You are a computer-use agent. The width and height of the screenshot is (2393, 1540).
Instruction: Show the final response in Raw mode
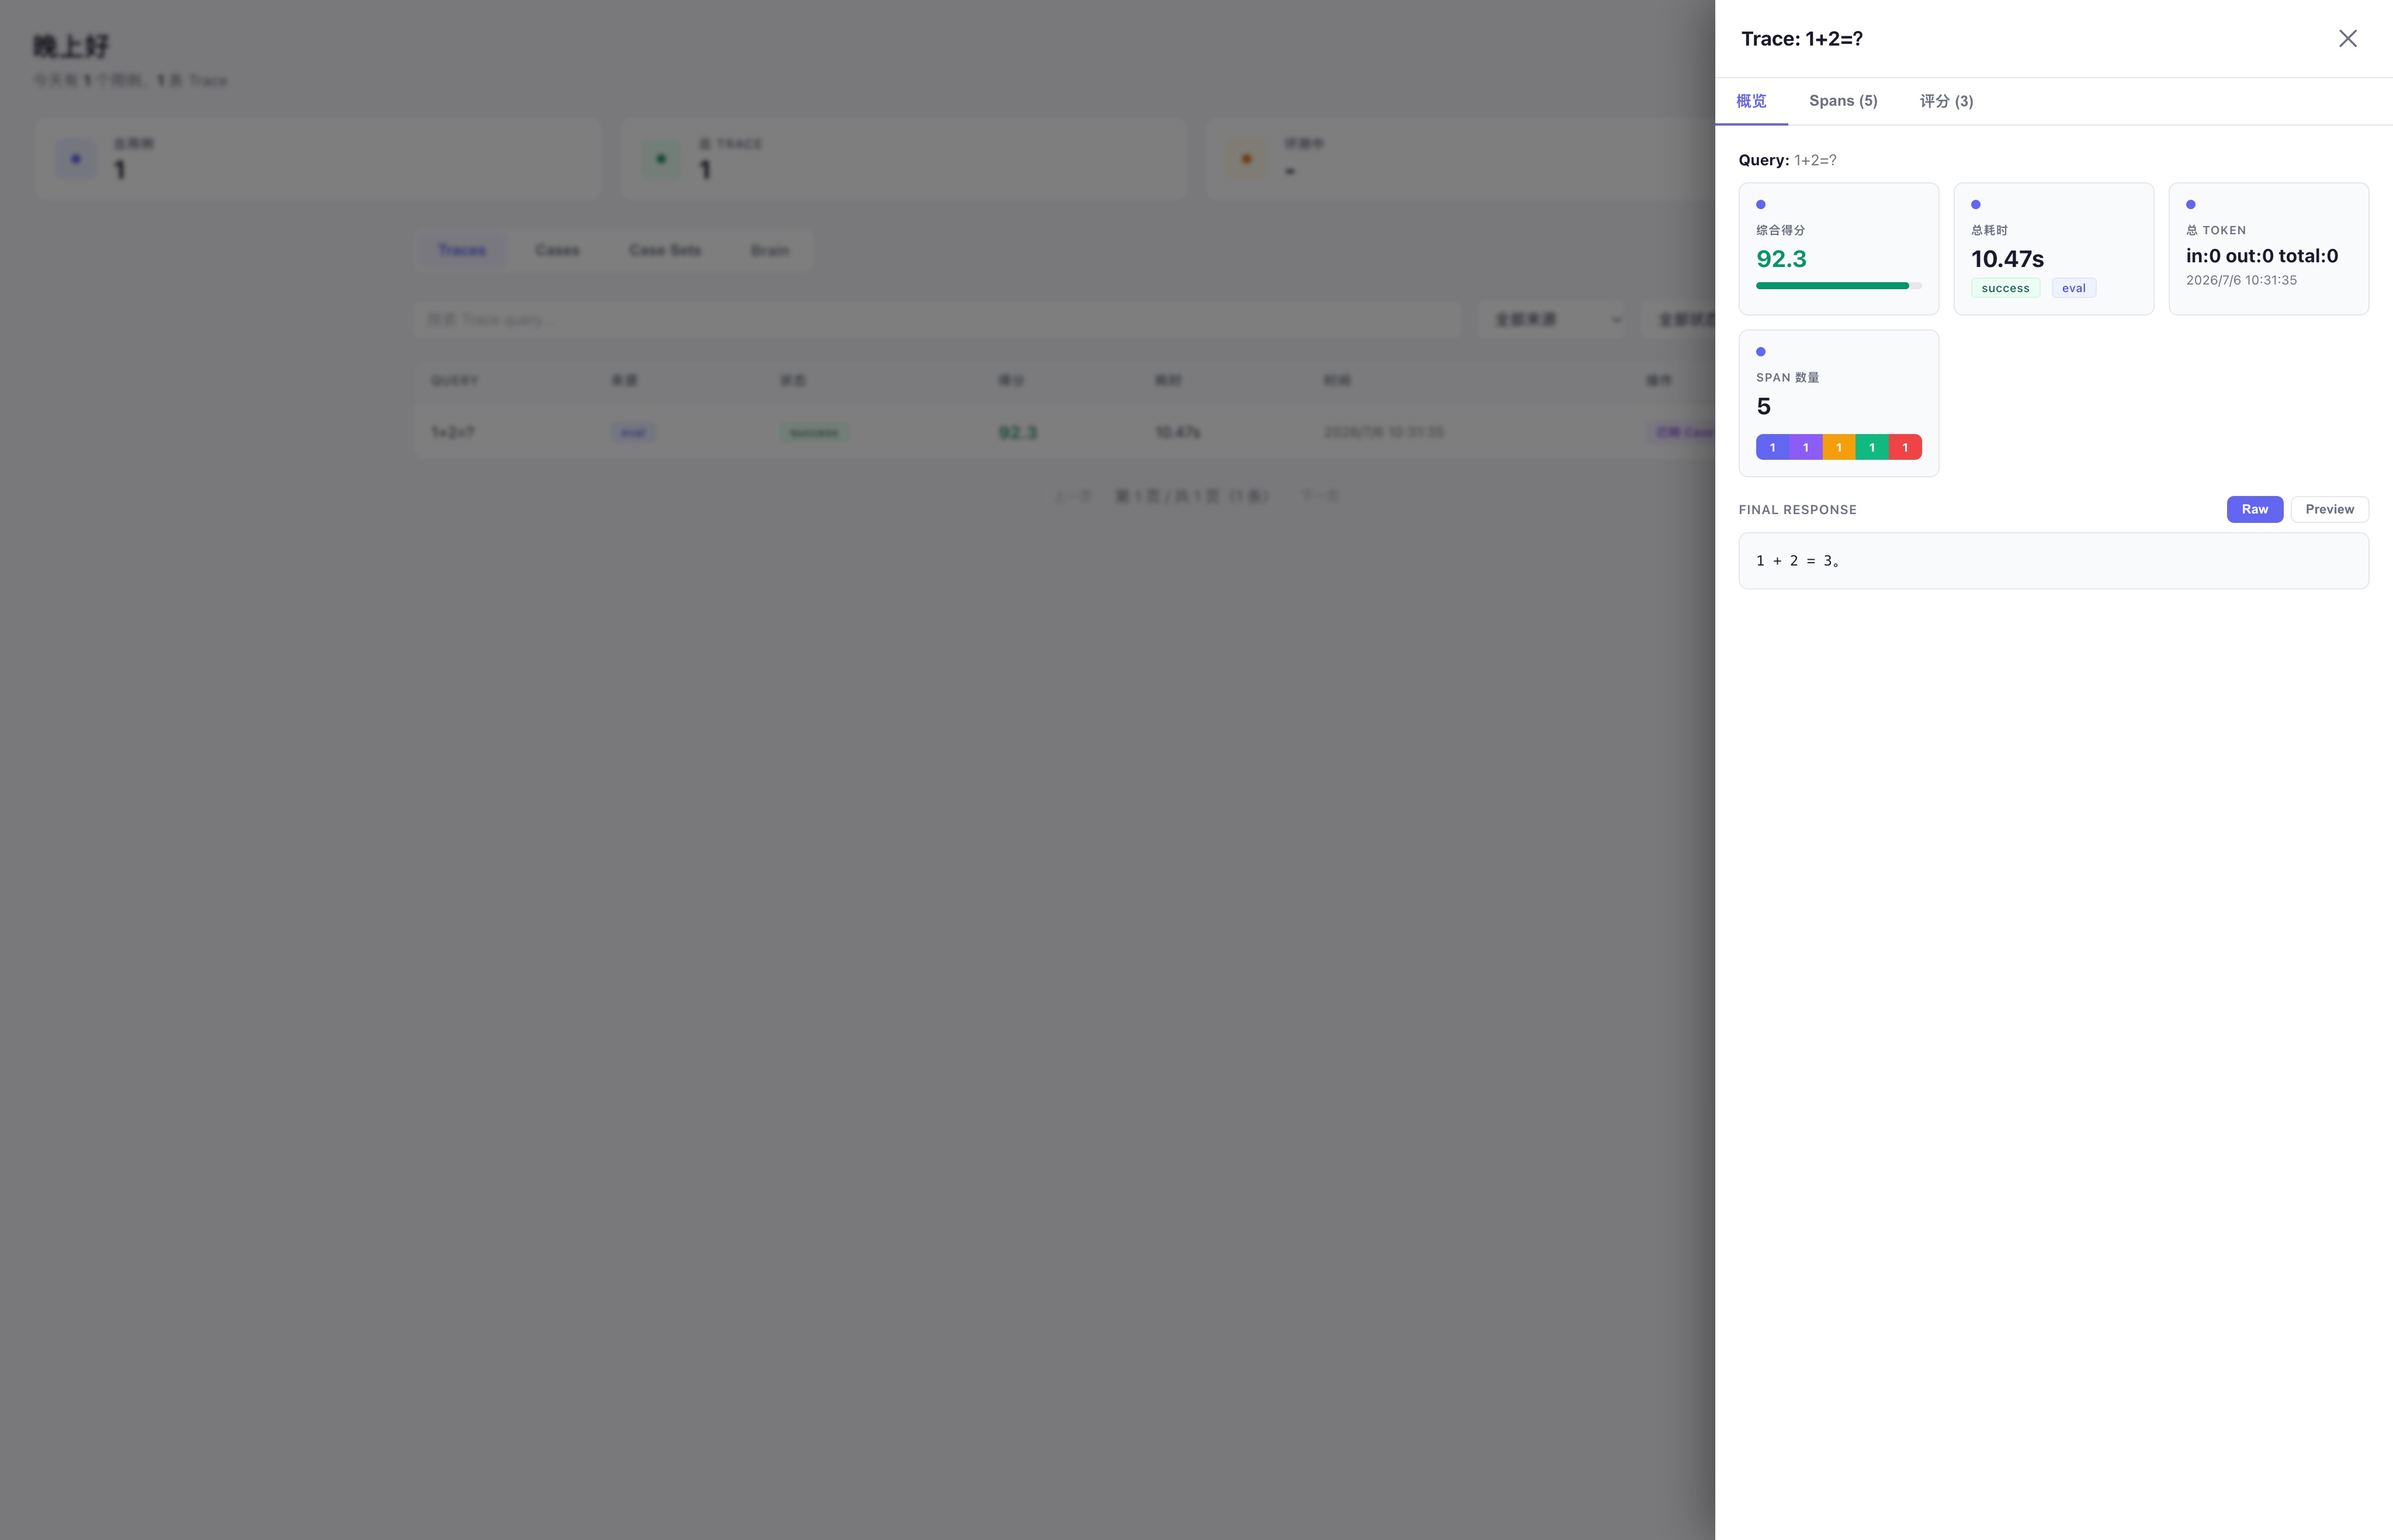click(2254, 509)
